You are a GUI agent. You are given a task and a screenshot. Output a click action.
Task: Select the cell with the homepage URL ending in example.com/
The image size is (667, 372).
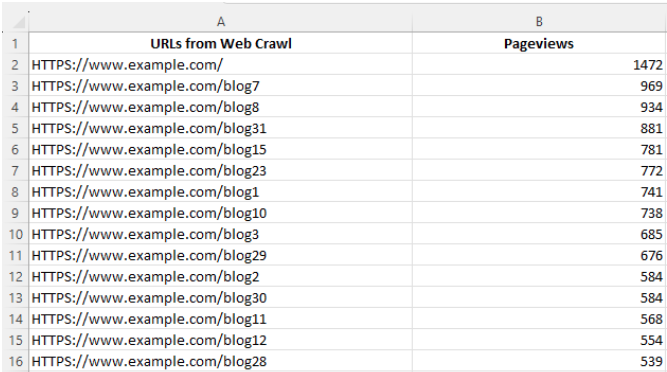pos(220,65)
